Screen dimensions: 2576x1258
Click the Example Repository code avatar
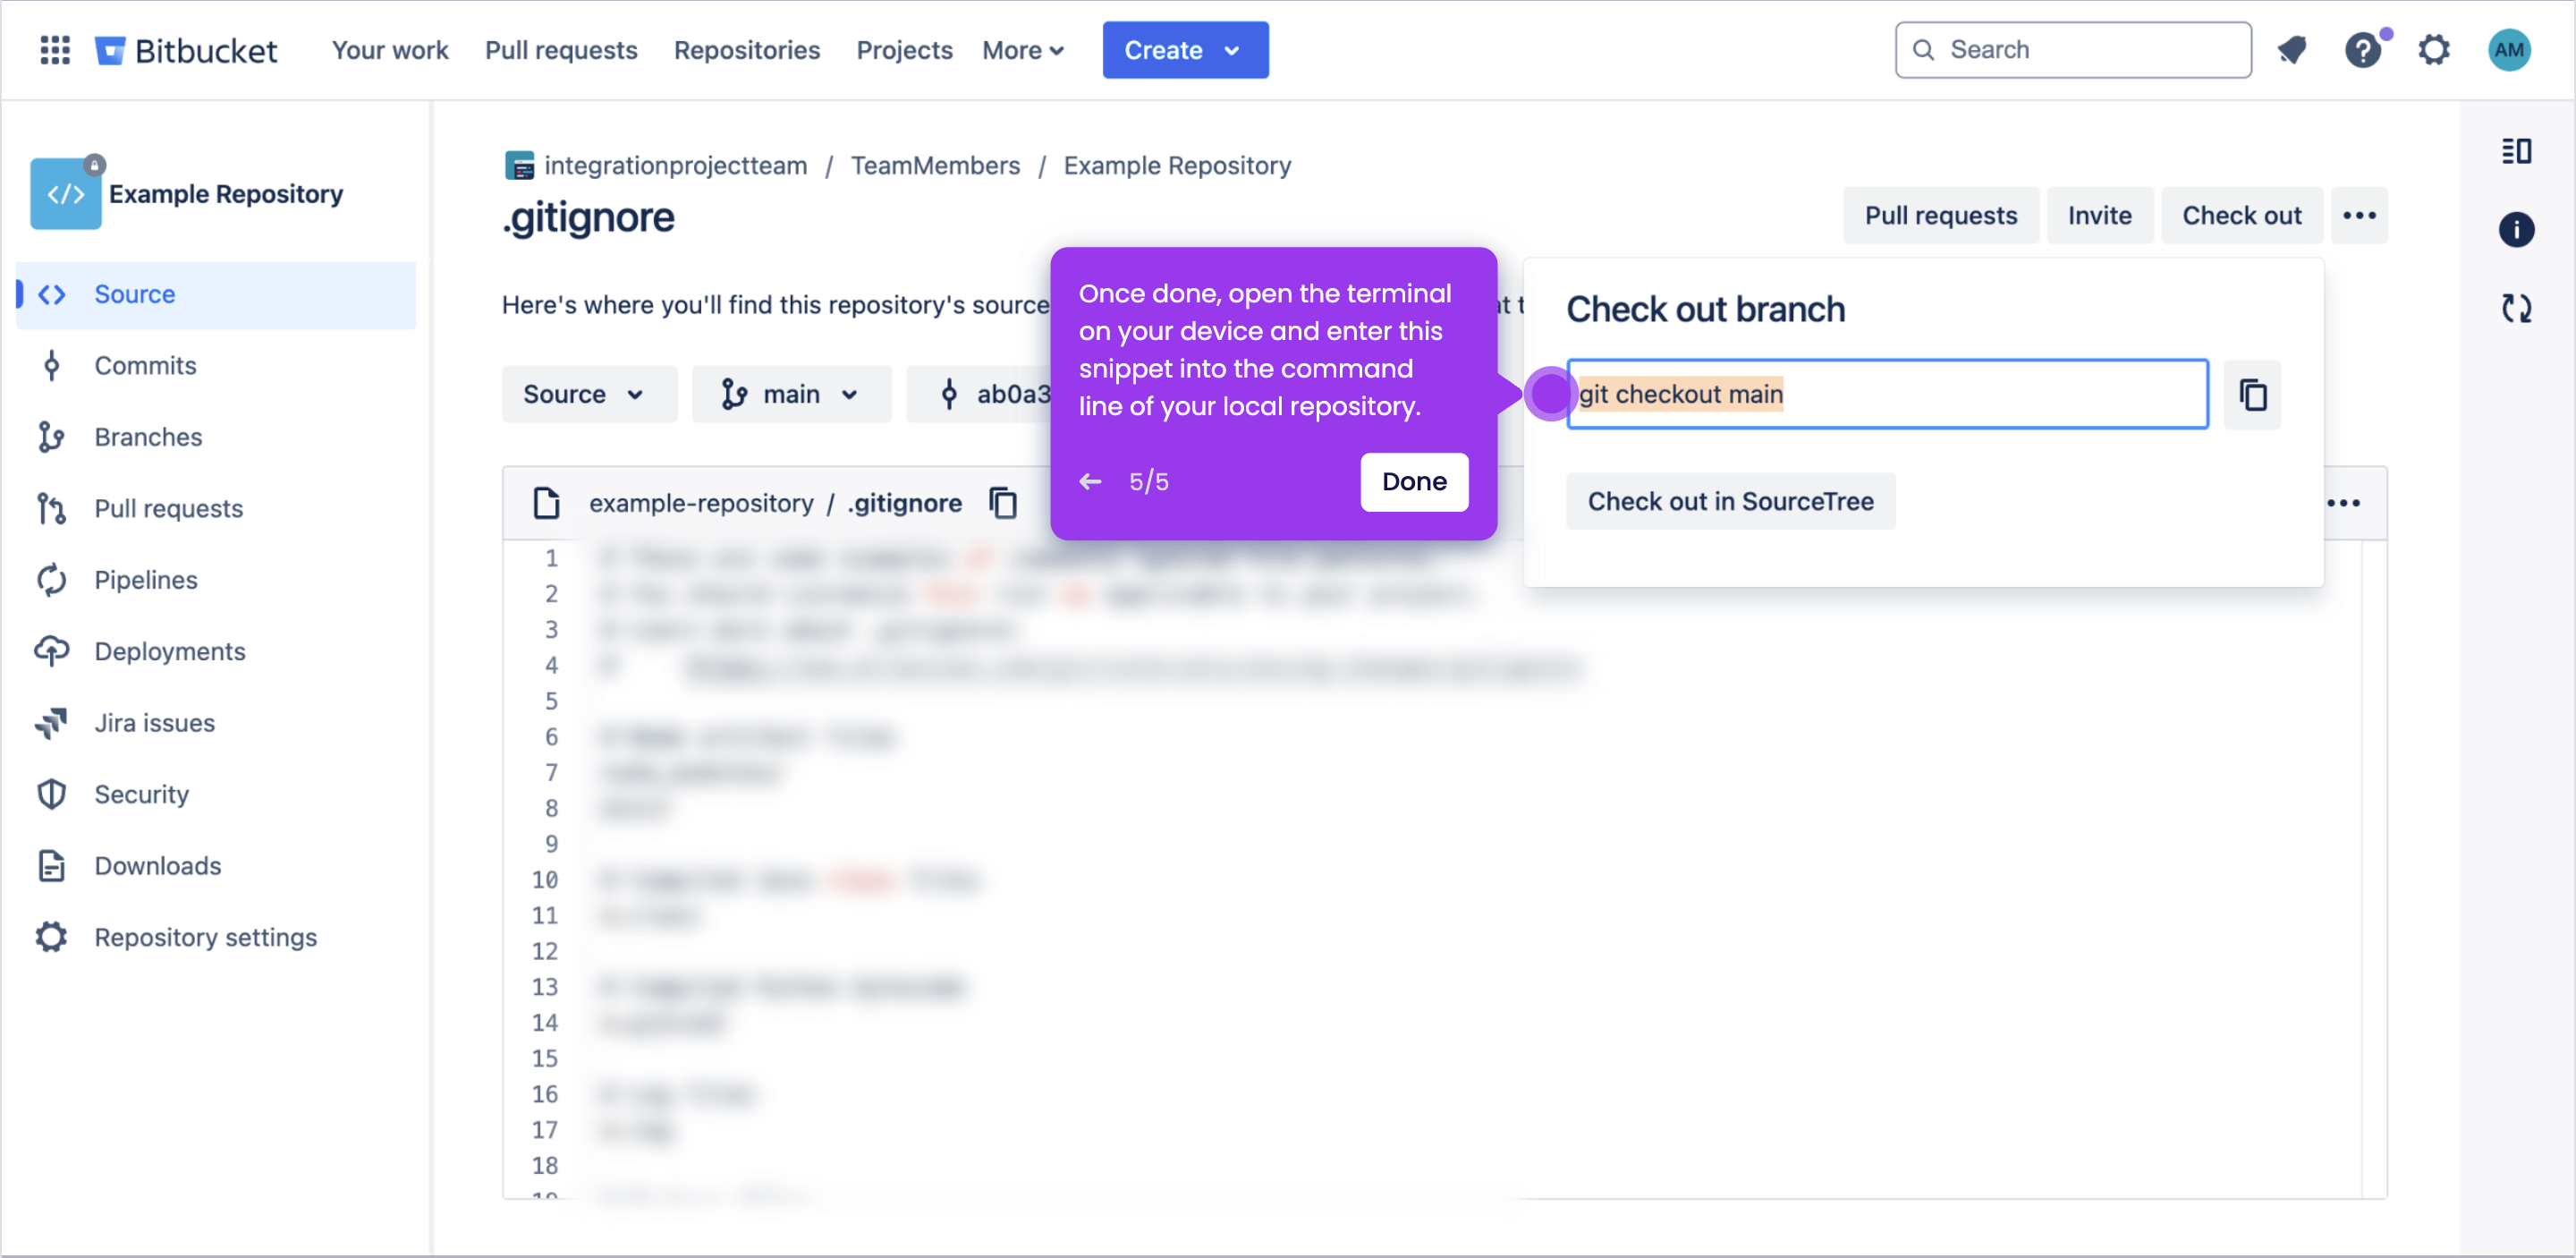pyautogui.click(x=66, y=194)
